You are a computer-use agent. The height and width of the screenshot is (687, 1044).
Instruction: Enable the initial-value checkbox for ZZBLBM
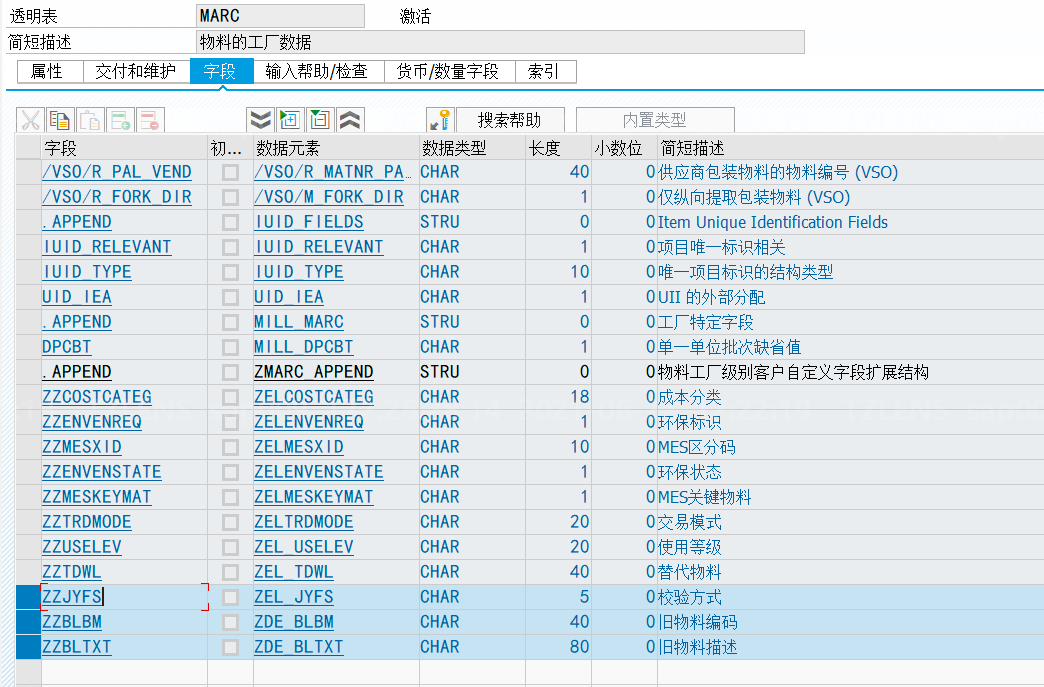click(x=230, y=621)
